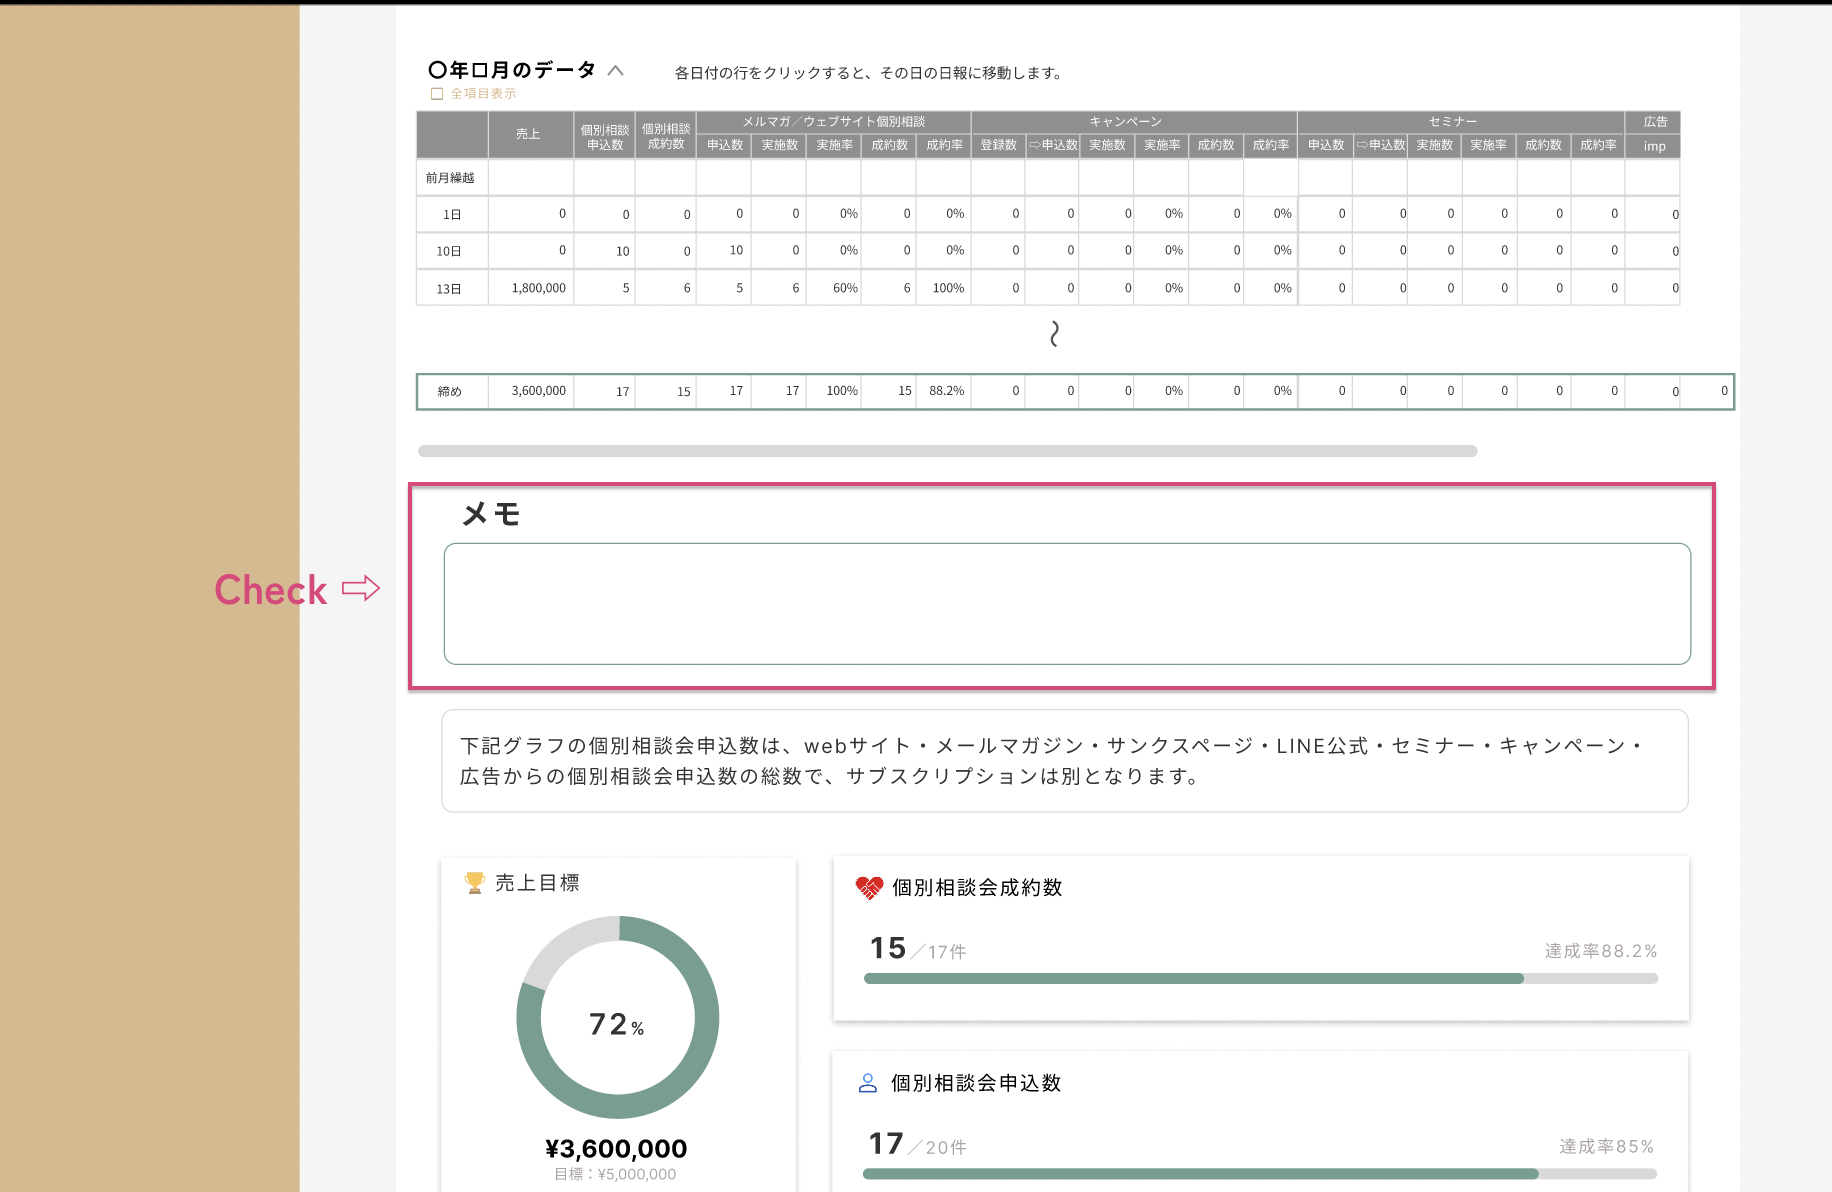Collapse the 〇年□月のデータ section chevron

616,71
